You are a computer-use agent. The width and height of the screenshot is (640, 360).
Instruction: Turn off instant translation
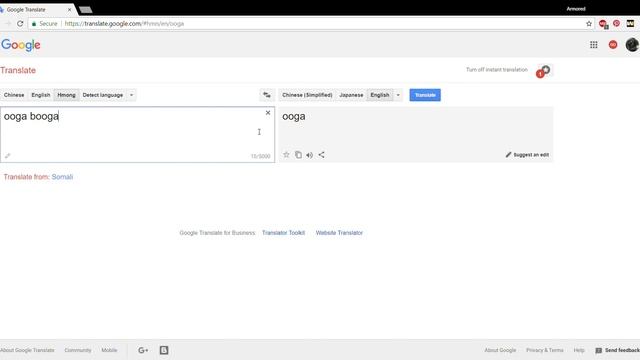coord(497,70)
